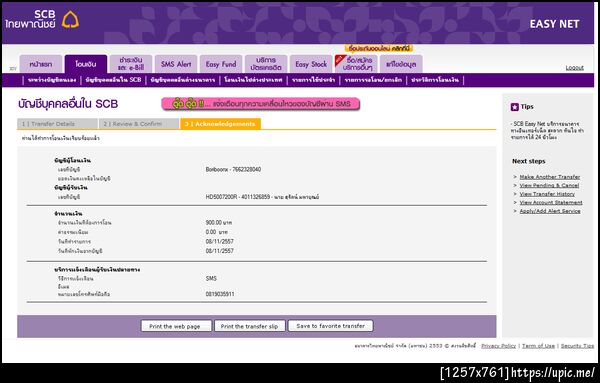
Task: Click the Tips star icon
Action: coord(514,107)
